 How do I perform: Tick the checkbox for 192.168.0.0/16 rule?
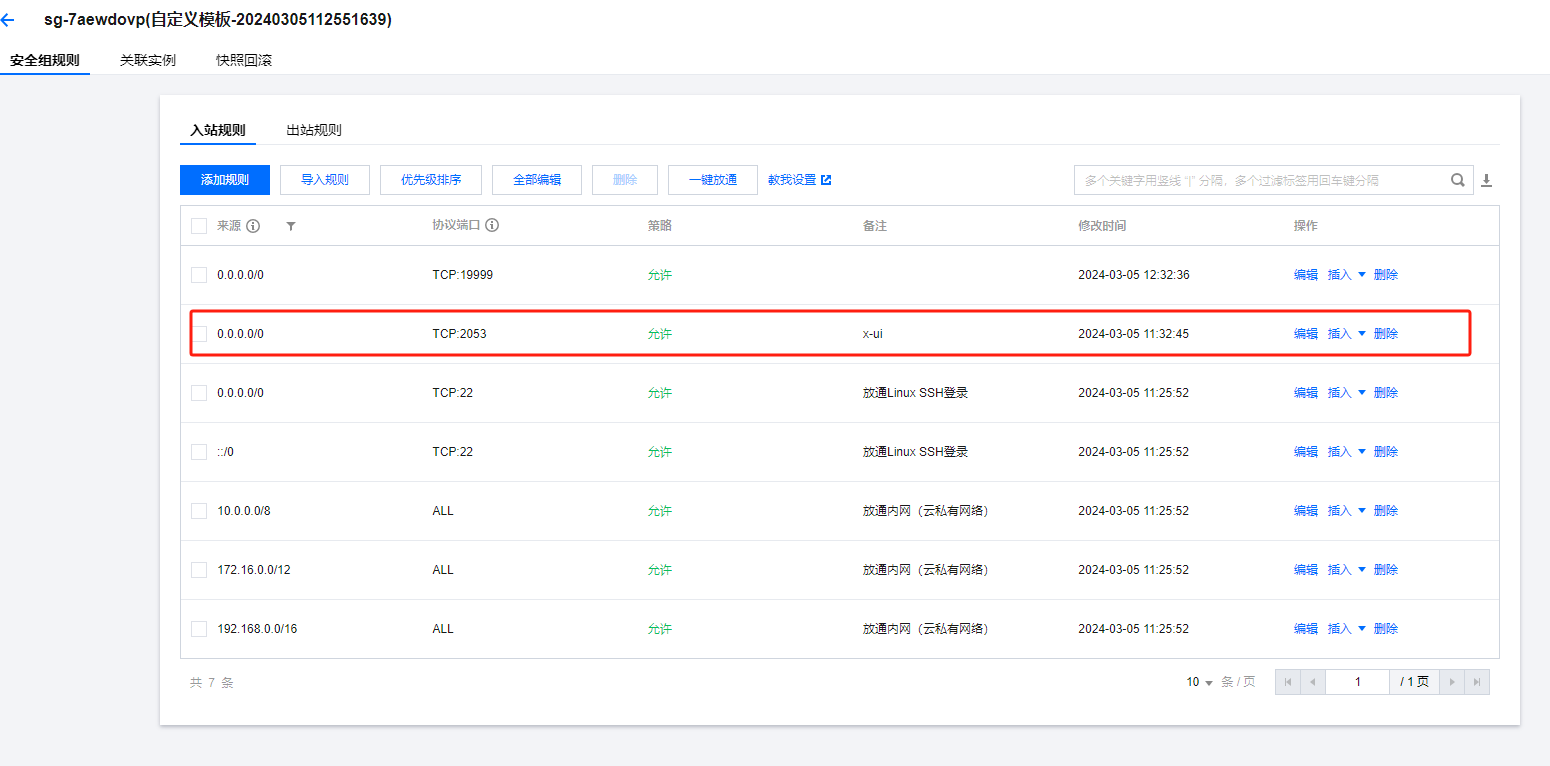coord(199,629)
